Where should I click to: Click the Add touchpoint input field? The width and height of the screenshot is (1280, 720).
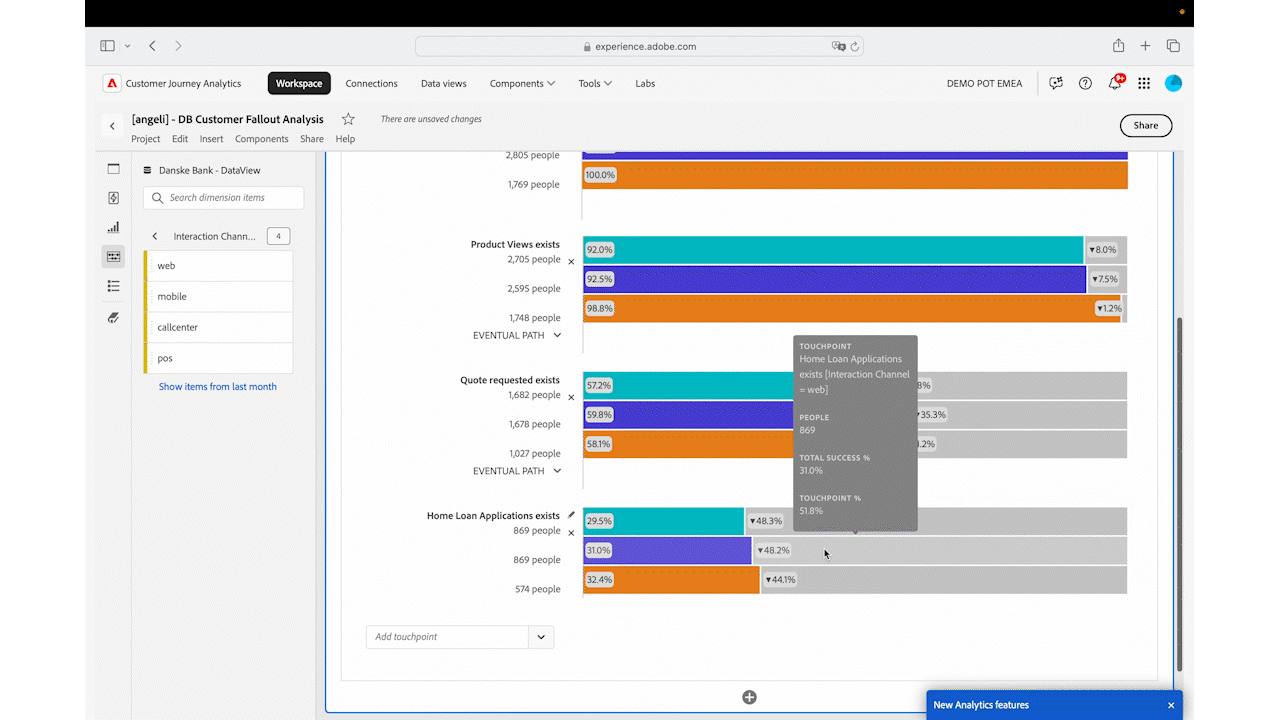point(447,637)
